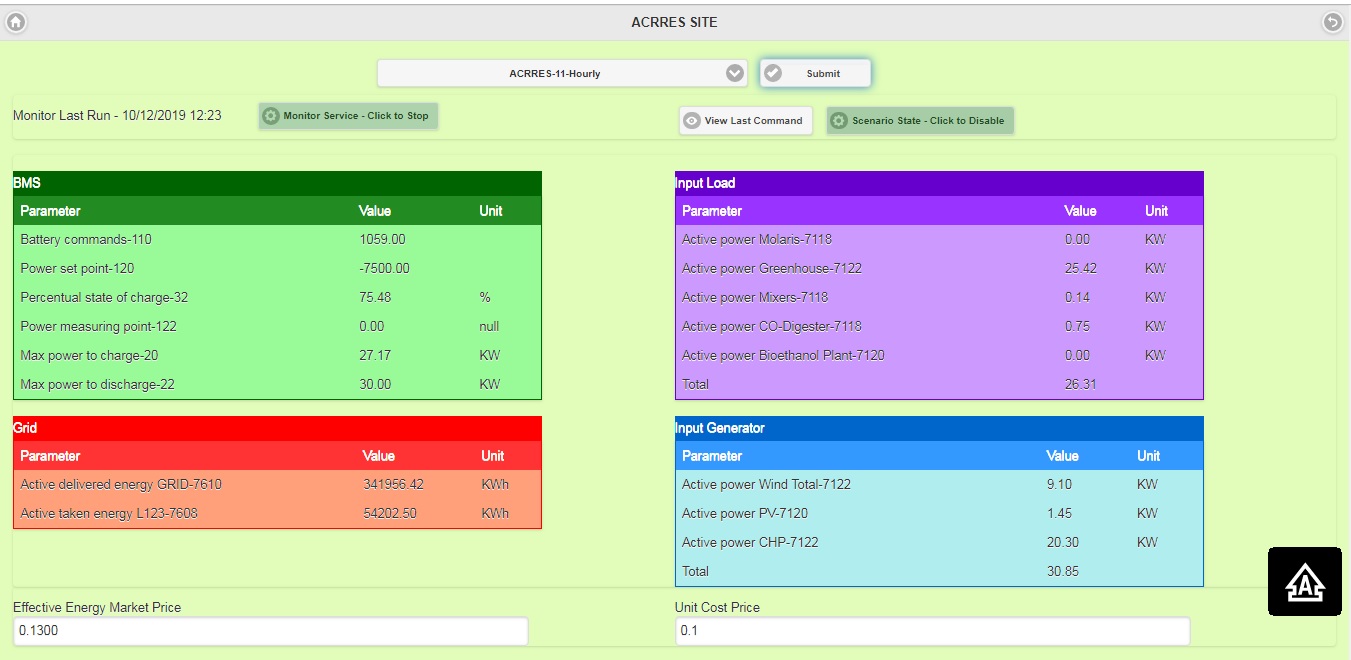
Task: Click the black house logo badge
Action: [x=1305, y=582]
